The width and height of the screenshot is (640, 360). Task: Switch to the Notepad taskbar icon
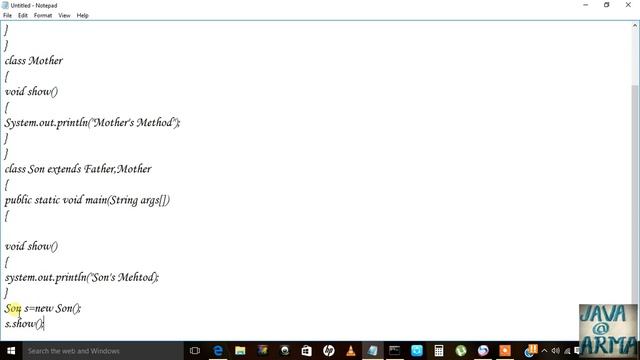point(373,351)
